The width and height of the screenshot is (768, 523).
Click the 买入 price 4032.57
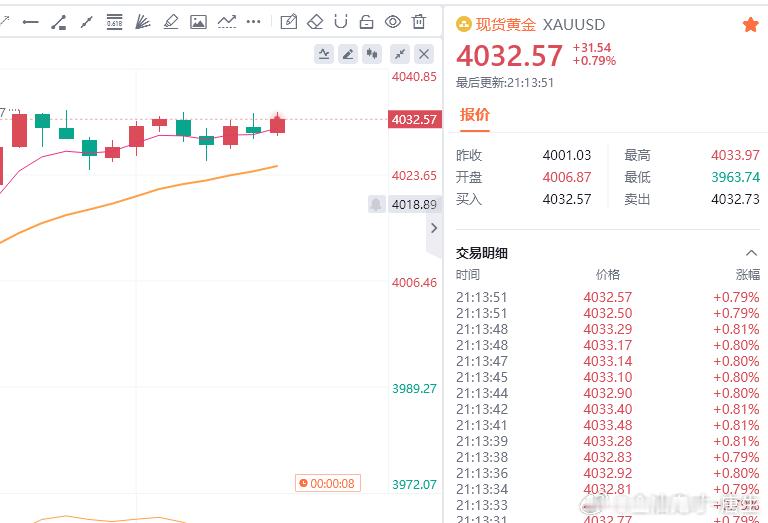pyautogui.click(x=567, y=199)
